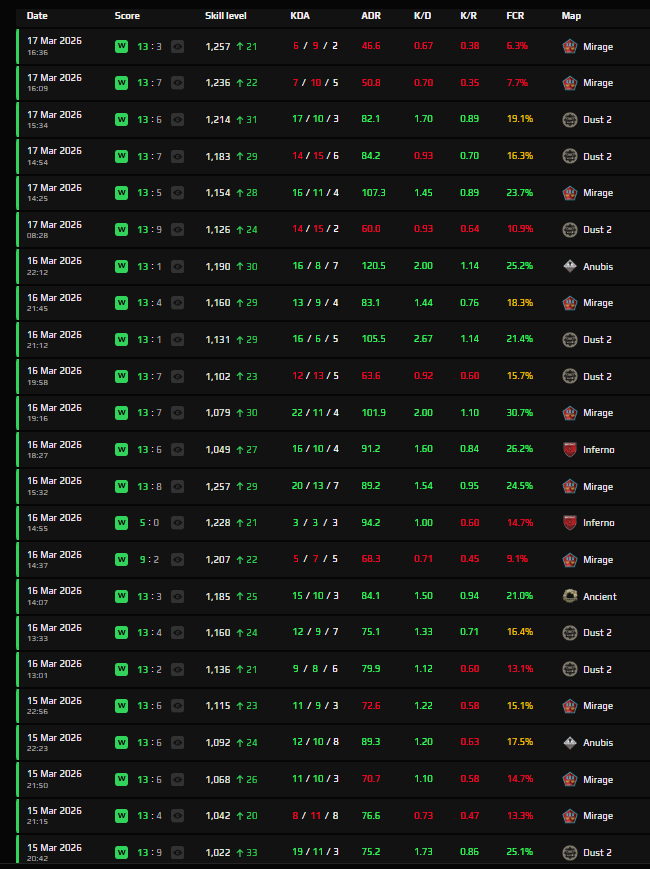
Task: Sort by the Skill level column header
Action: tap(226, 16)
